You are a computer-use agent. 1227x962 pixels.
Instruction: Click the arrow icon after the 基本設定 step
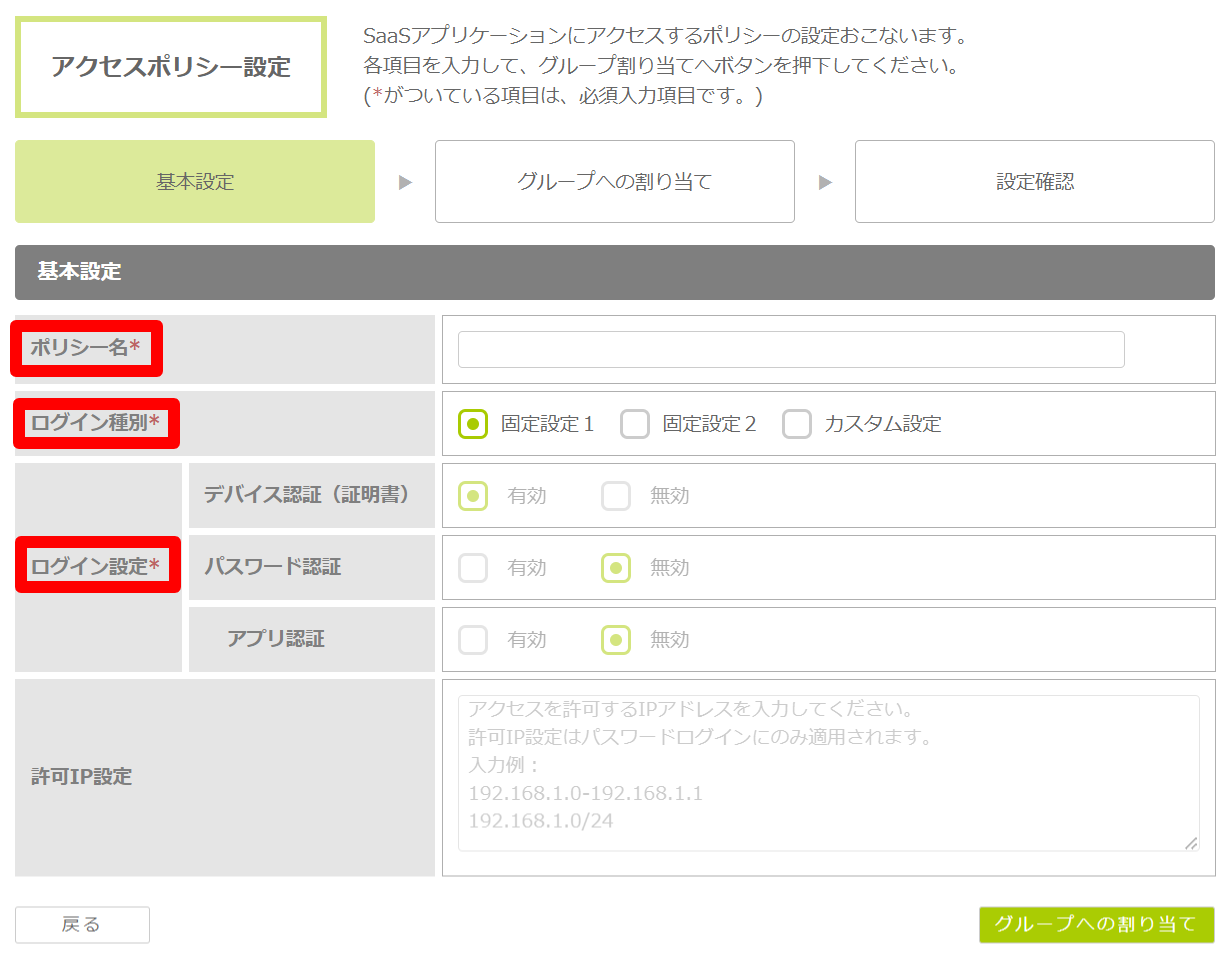click(x=405, y=183)
